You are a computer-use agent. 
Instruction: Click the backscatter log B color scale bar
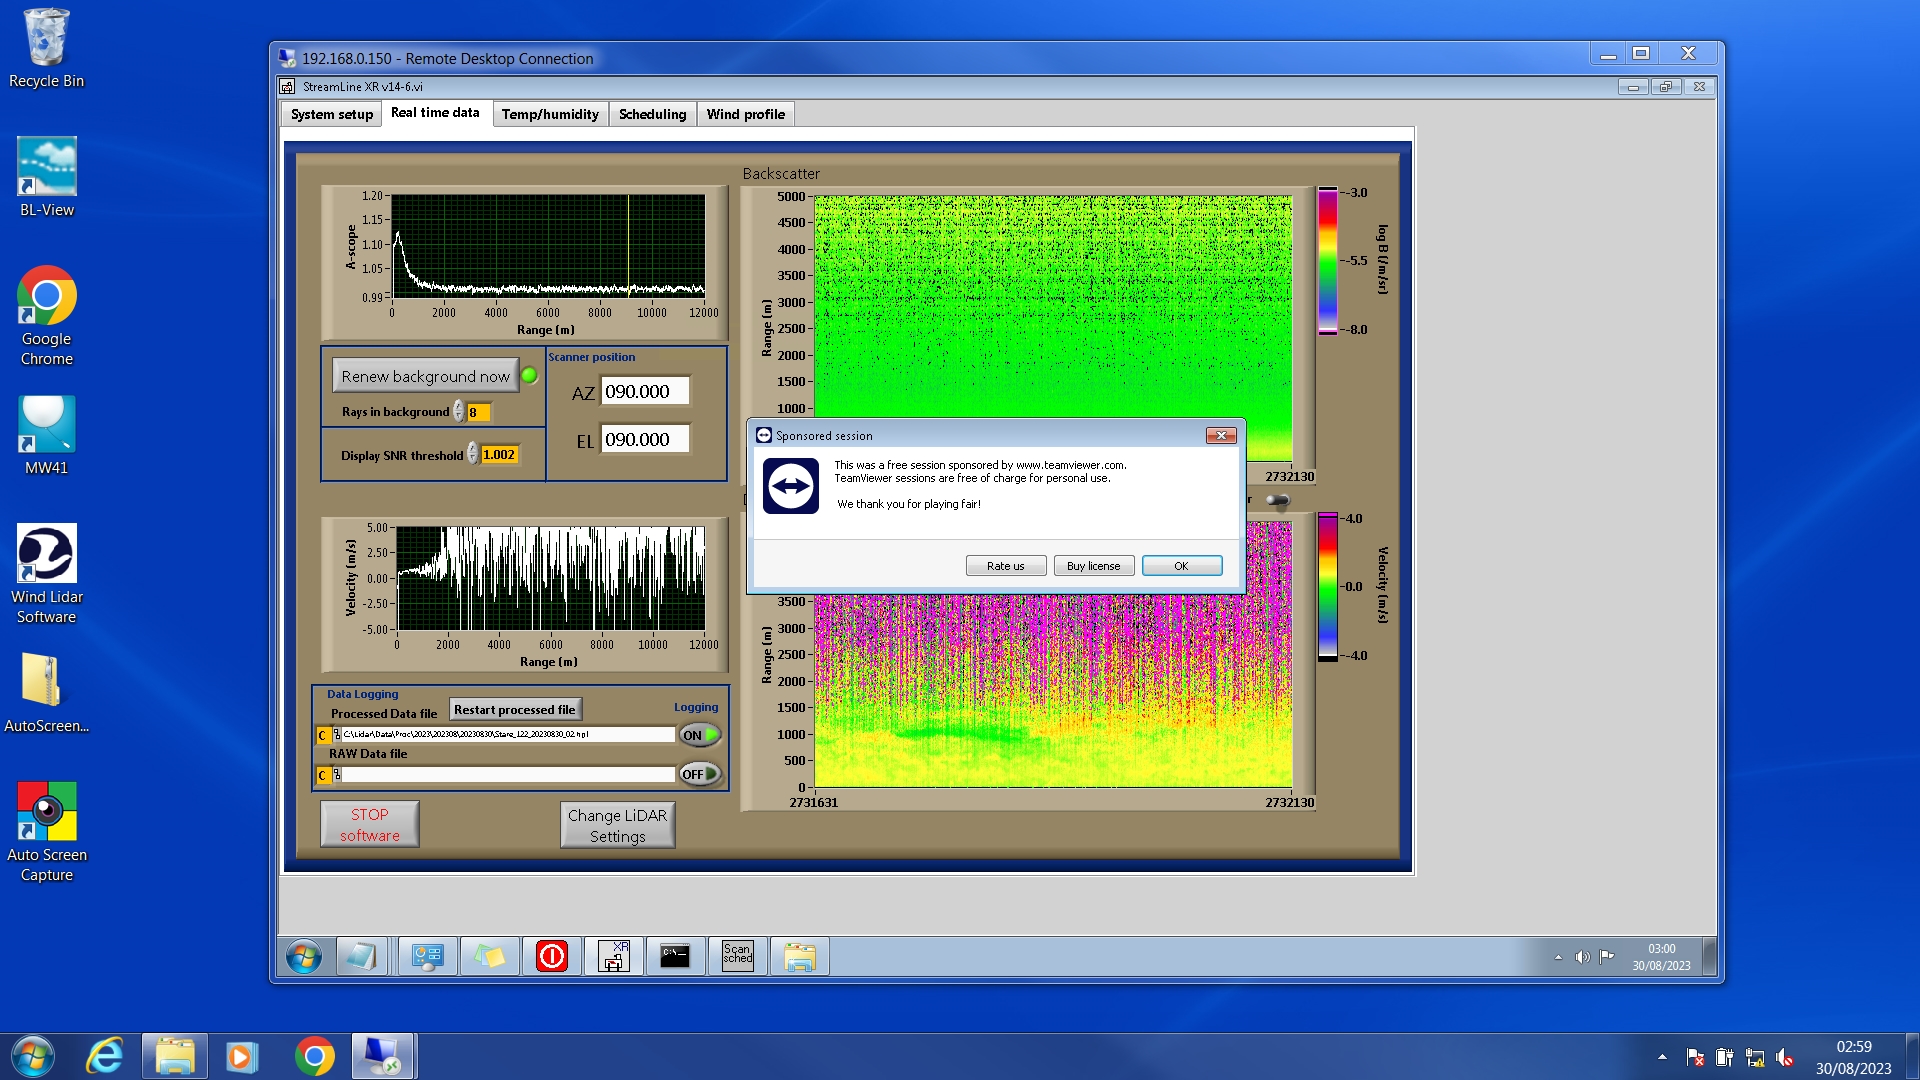[1327, 261]
